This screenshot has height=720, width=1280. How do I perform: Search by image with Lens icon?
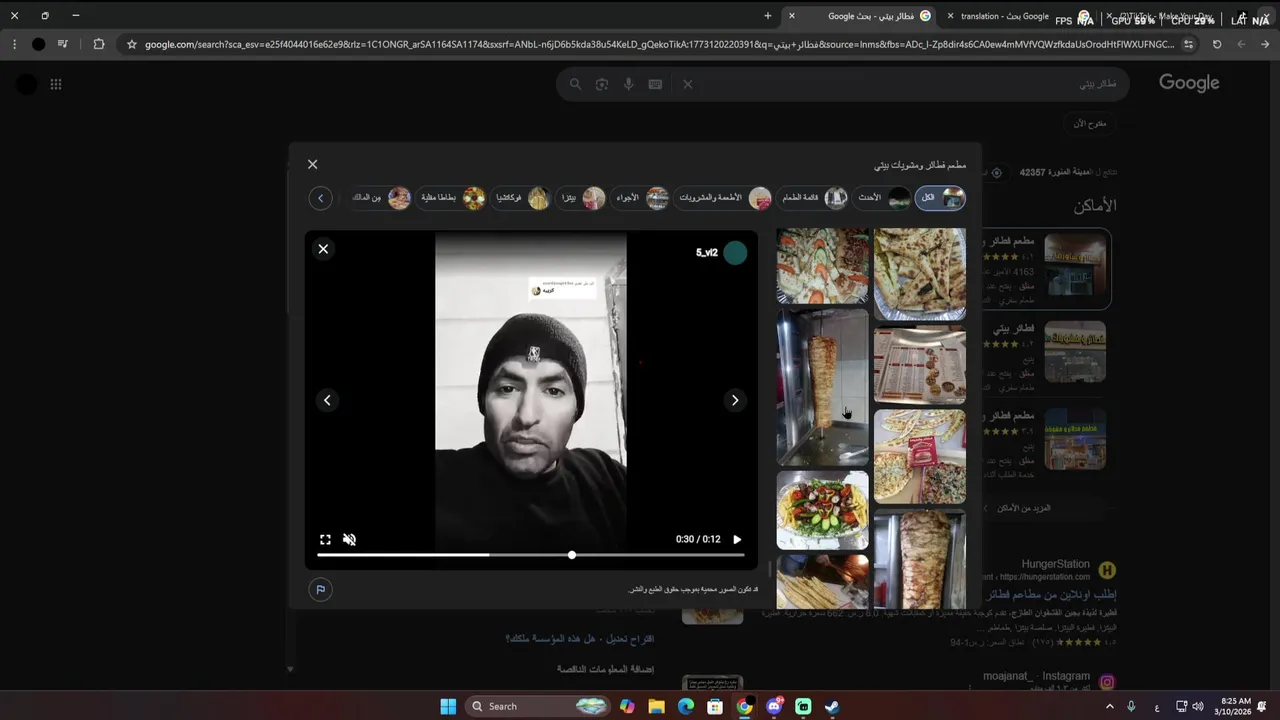602,84
